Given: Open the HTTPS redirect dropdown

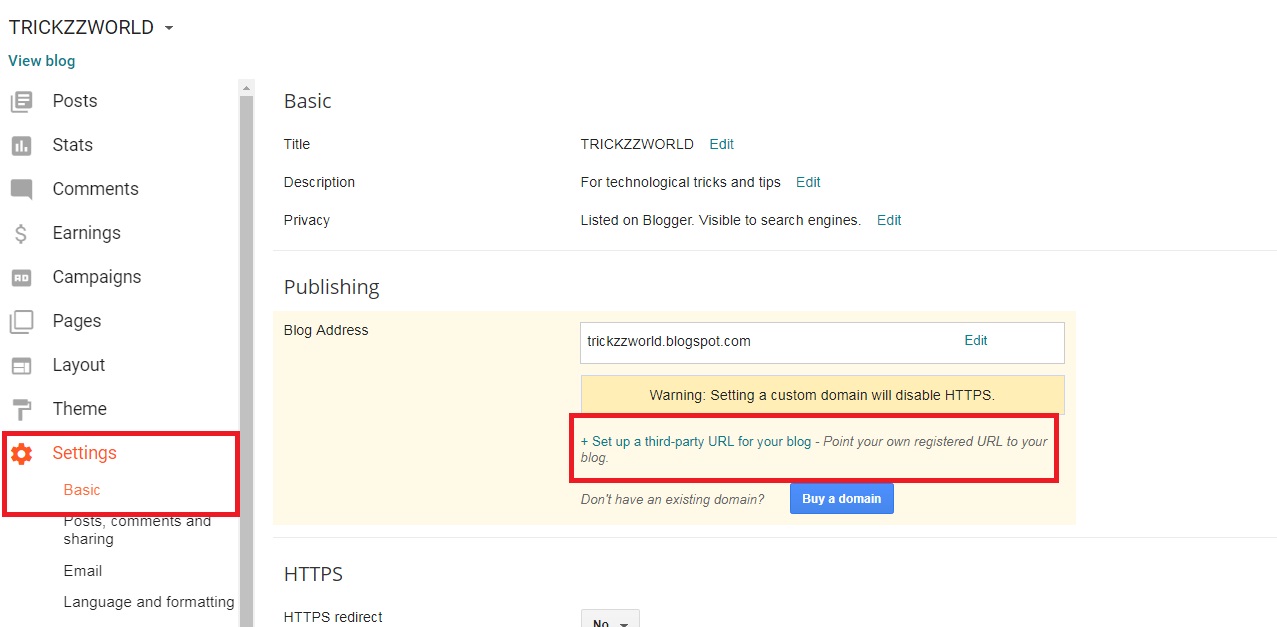Looking at the screenshot, I should (610, 620).
